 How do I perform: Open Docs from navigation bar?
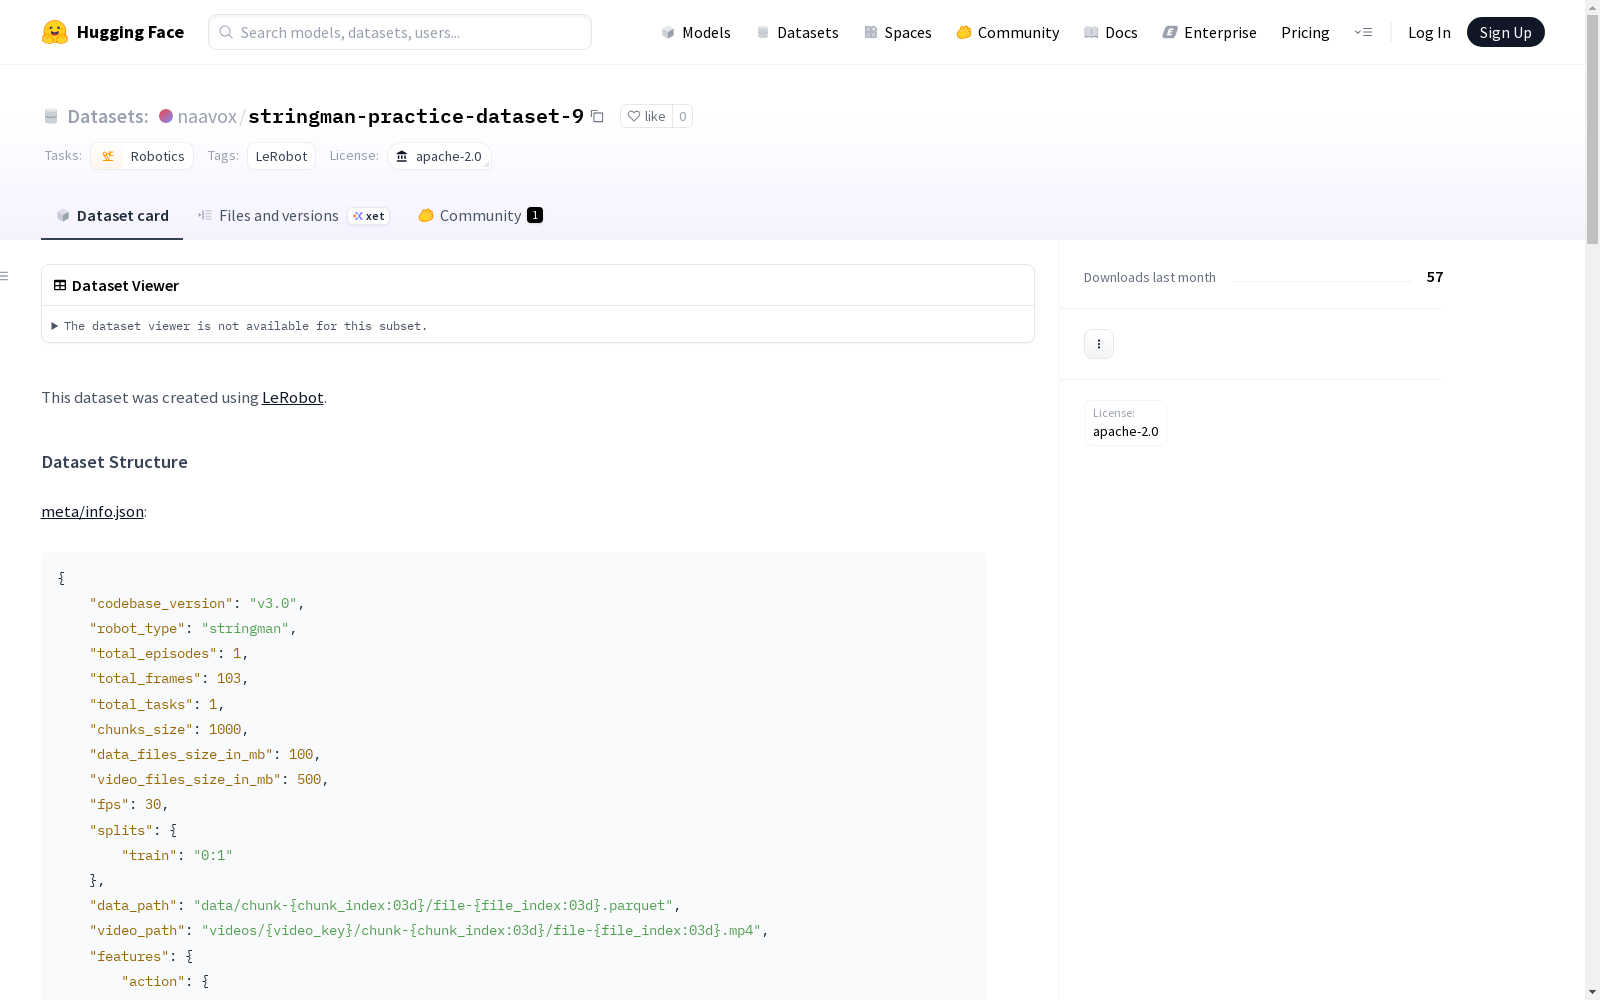tap(1111, 32)
